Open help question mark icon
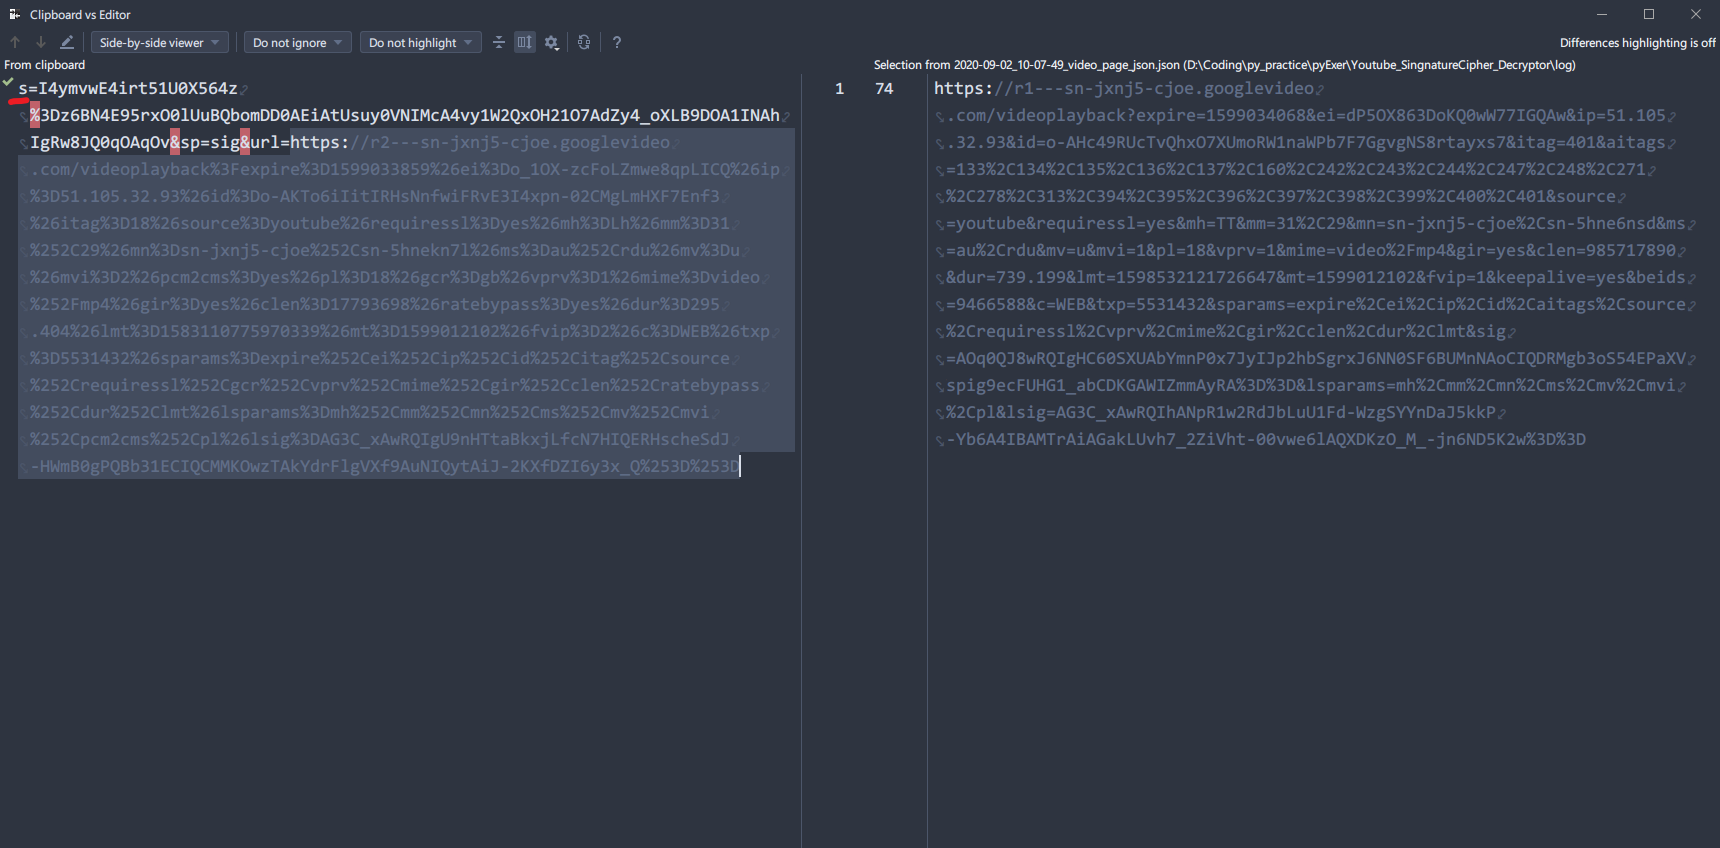The height and width of the screenshot is (848, 1720). click(617, 42)
